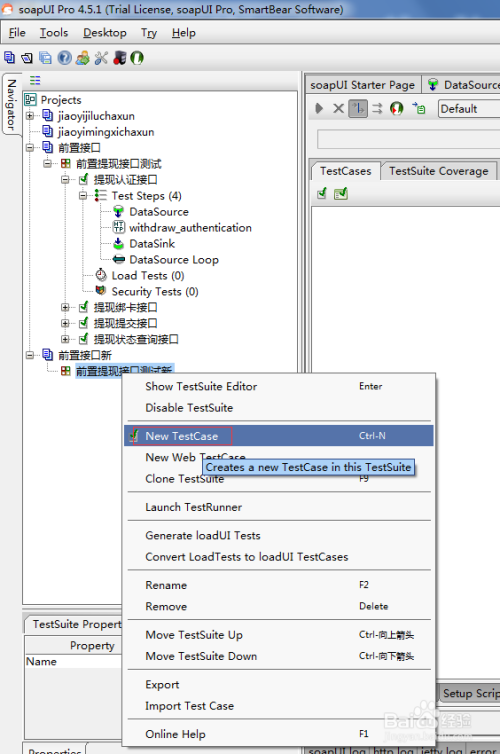This screenshot has height=754, width=500.
Task: Click the DataSource step icon in tree
Action: click(x=118, y=211)
